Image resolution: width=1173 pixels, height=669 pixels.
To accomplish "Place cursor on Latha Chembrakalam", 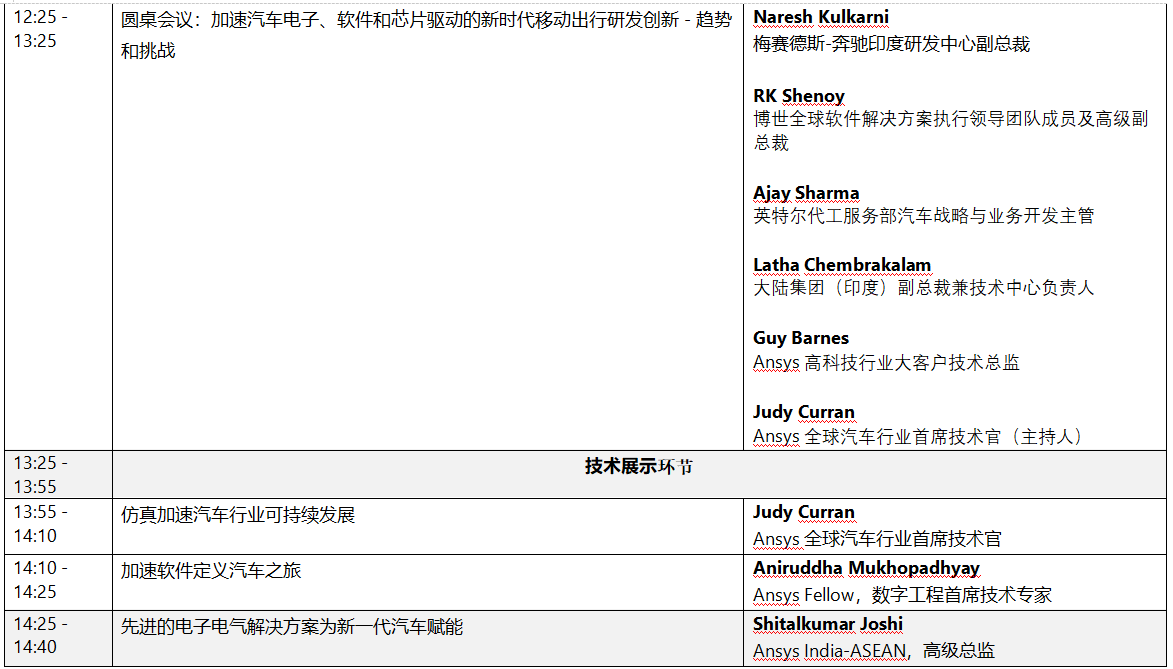I will point(841,265).
